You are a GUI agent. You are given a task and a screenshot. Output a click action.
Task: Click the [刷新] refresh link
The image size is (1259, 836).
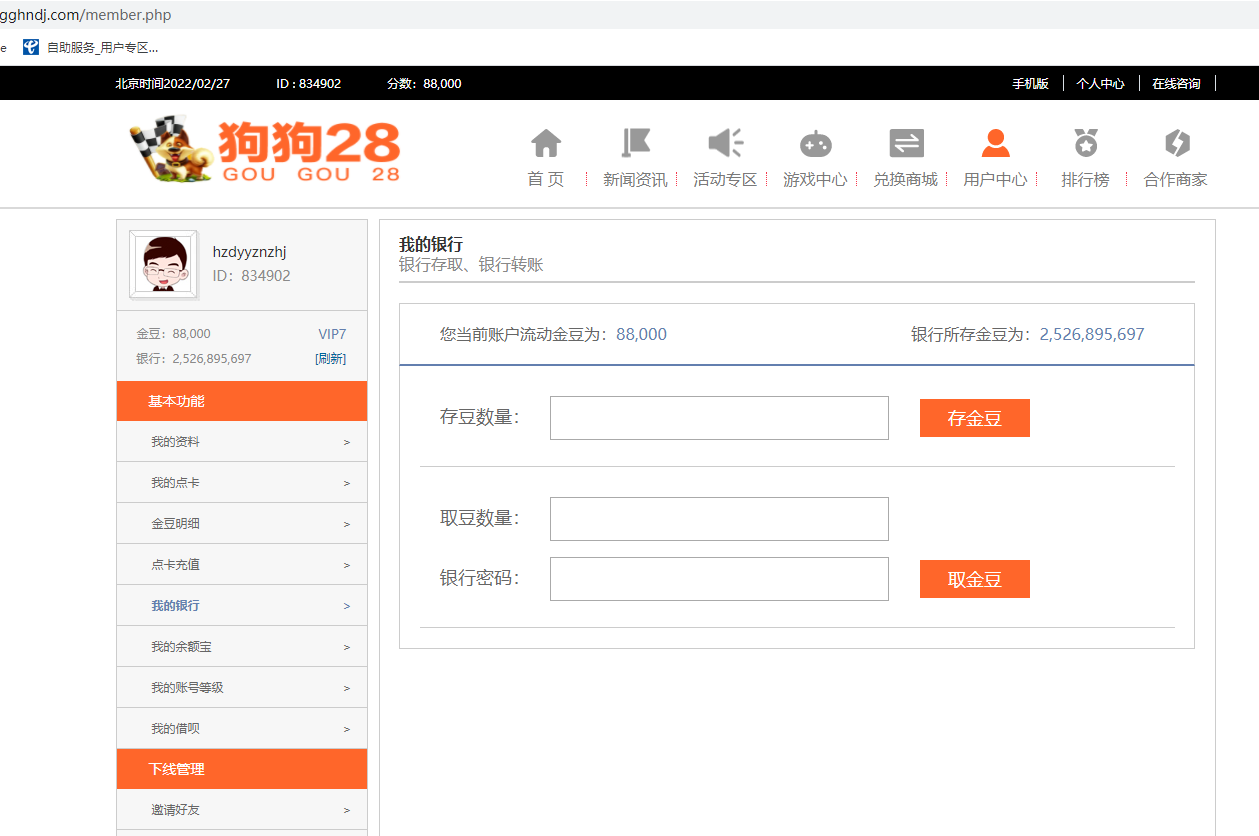(330, 359)
